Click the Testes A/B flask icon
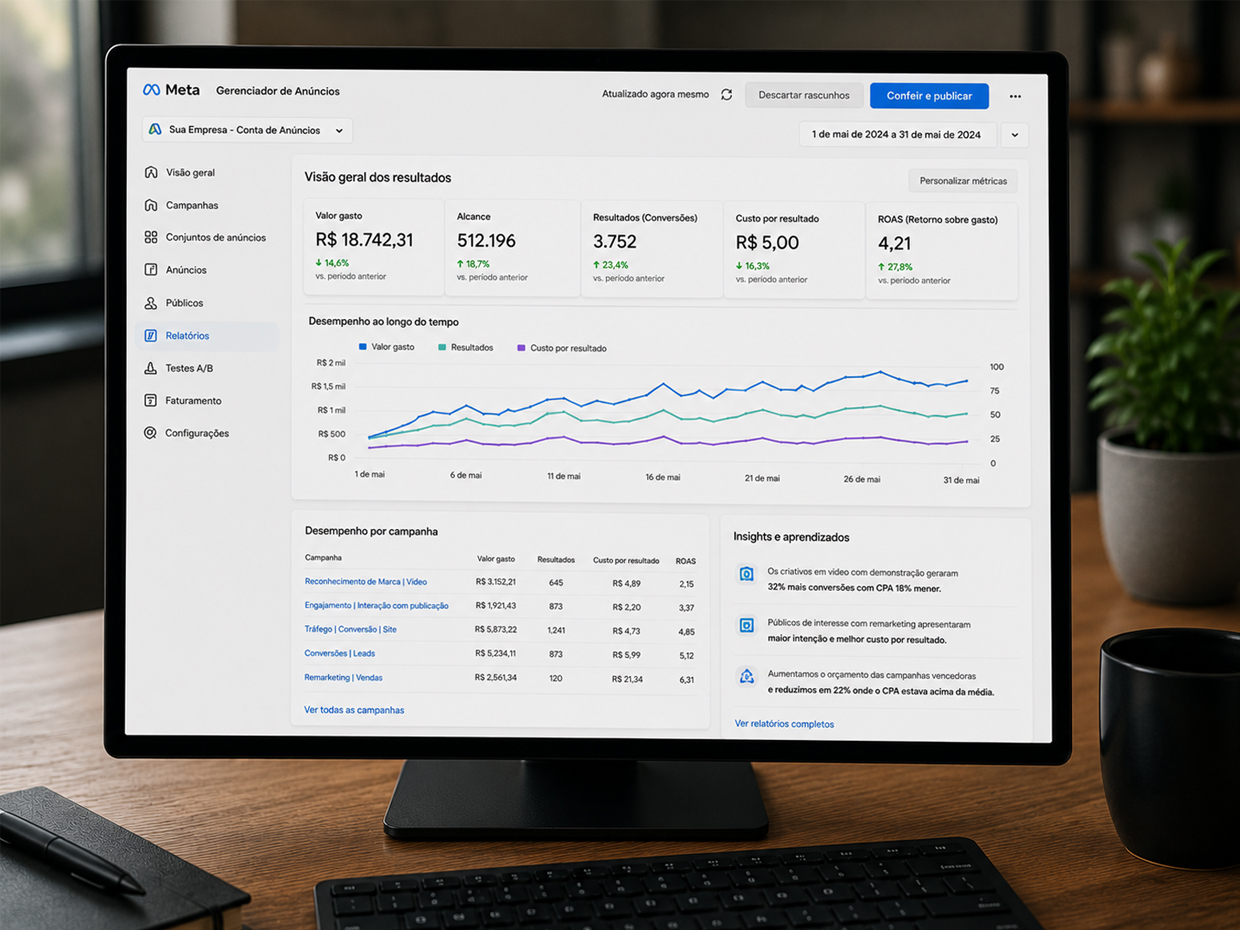The width and height of the screenshot is (1240, 930). coord(151,368)
